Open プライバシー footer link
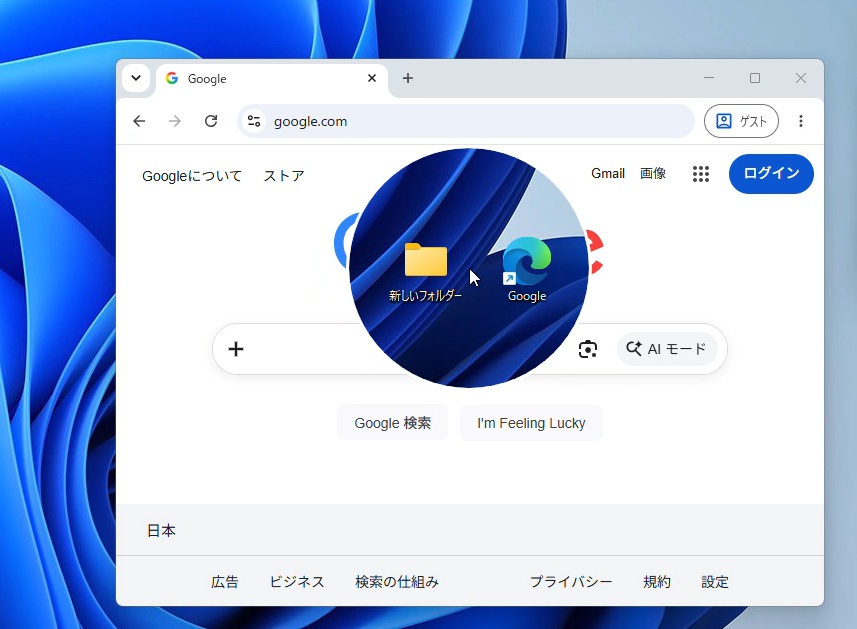The width and height of the screenshot is (857, 629). pos(571,582)
